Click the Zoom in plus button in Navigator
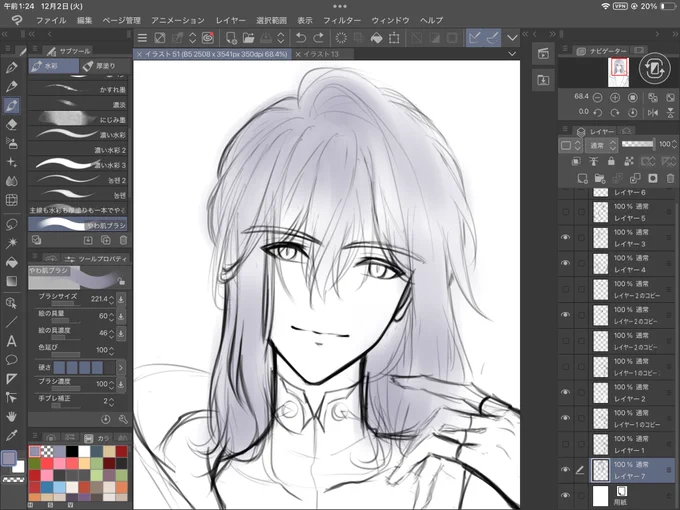The height and width of the screenshot is (510, 680). [x=615, y=98]
